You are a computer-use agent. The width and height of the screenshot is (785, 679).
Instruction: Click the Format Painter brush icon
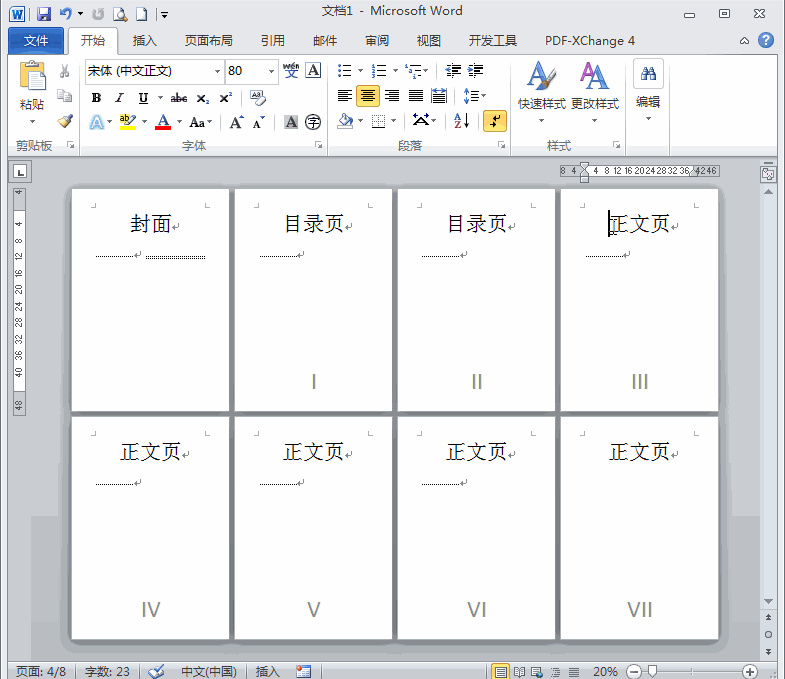(65, 121)
